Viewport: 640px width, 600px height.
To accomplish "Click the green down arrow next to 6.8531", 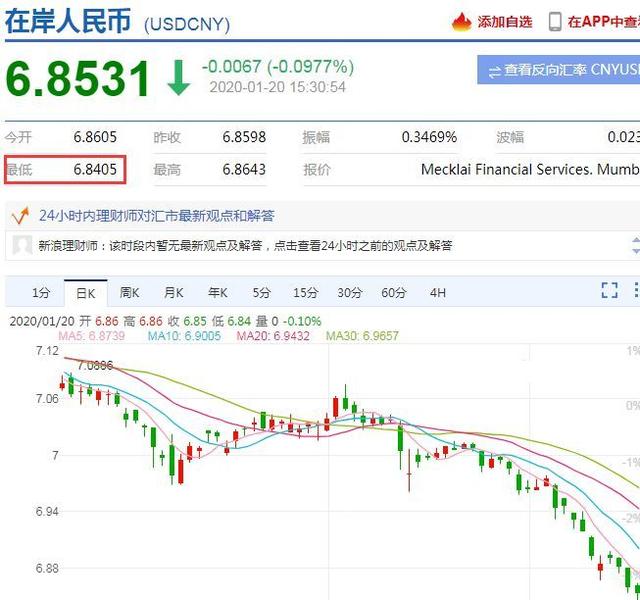I will pyautogui.click(x=179, y=78).
